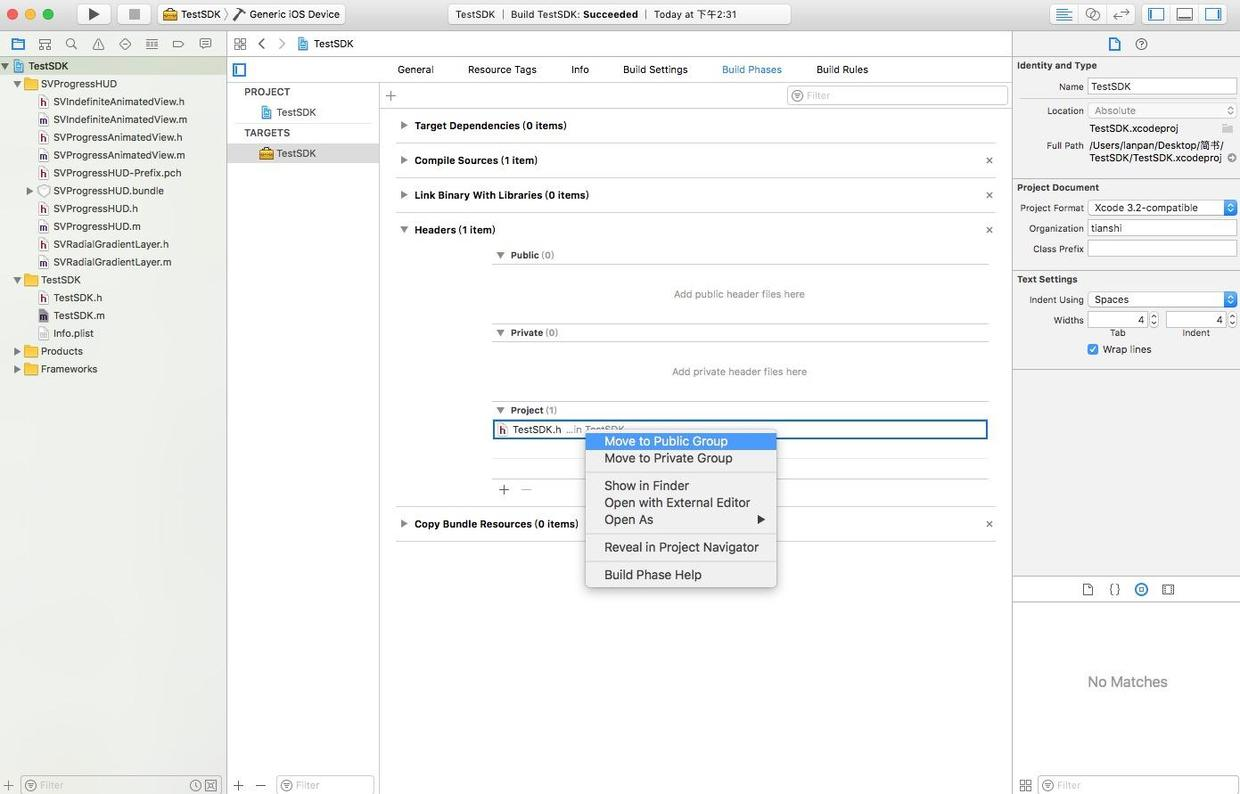
Task: Open the Find navigator magnifier icon
Action: (71, 44)
